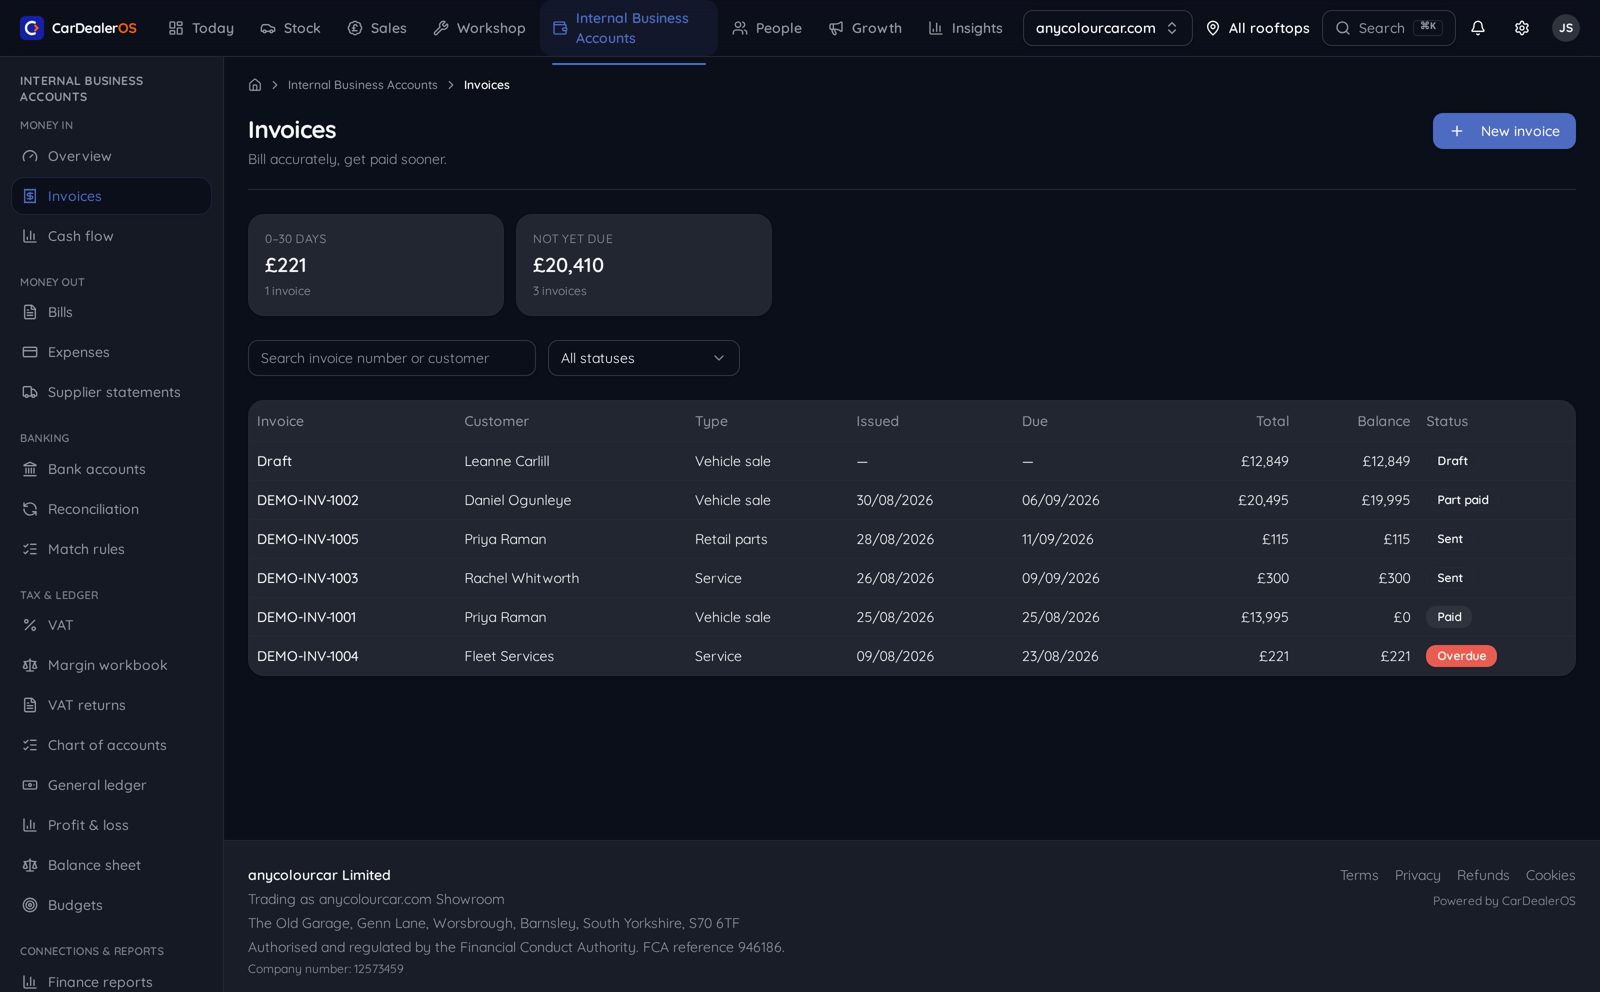This screenshot has width=1600, height=992.
Task: Open the All rooftops selector
Action: [x=1257, y=28]
